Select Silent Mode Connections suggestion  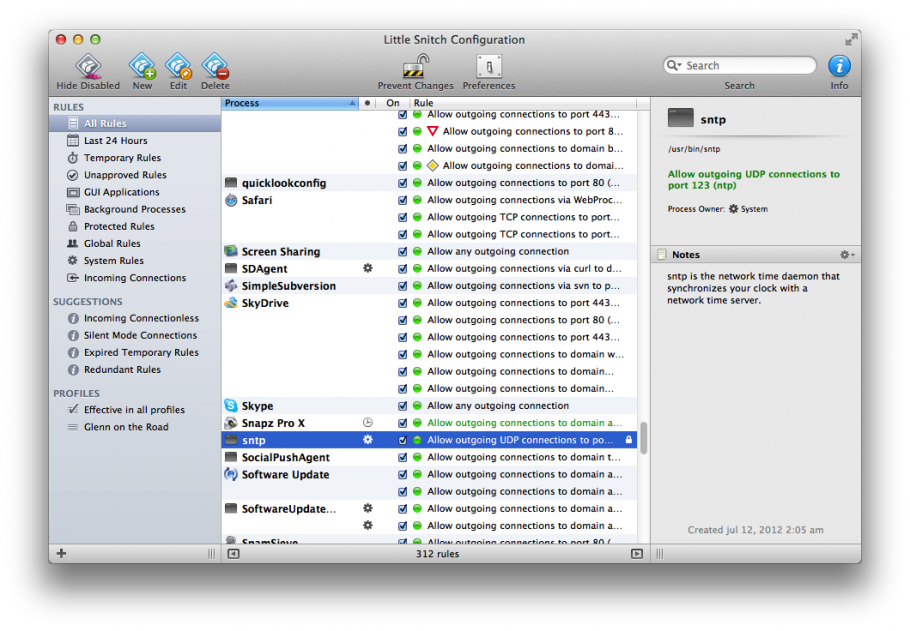tap(135, 335)
